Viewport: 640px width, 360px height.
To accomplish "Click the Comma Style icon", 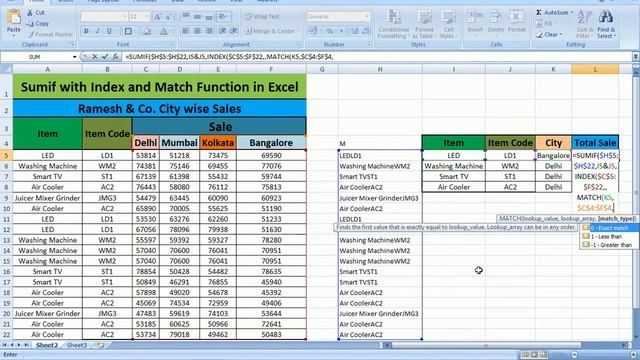I will coord(342,31).
